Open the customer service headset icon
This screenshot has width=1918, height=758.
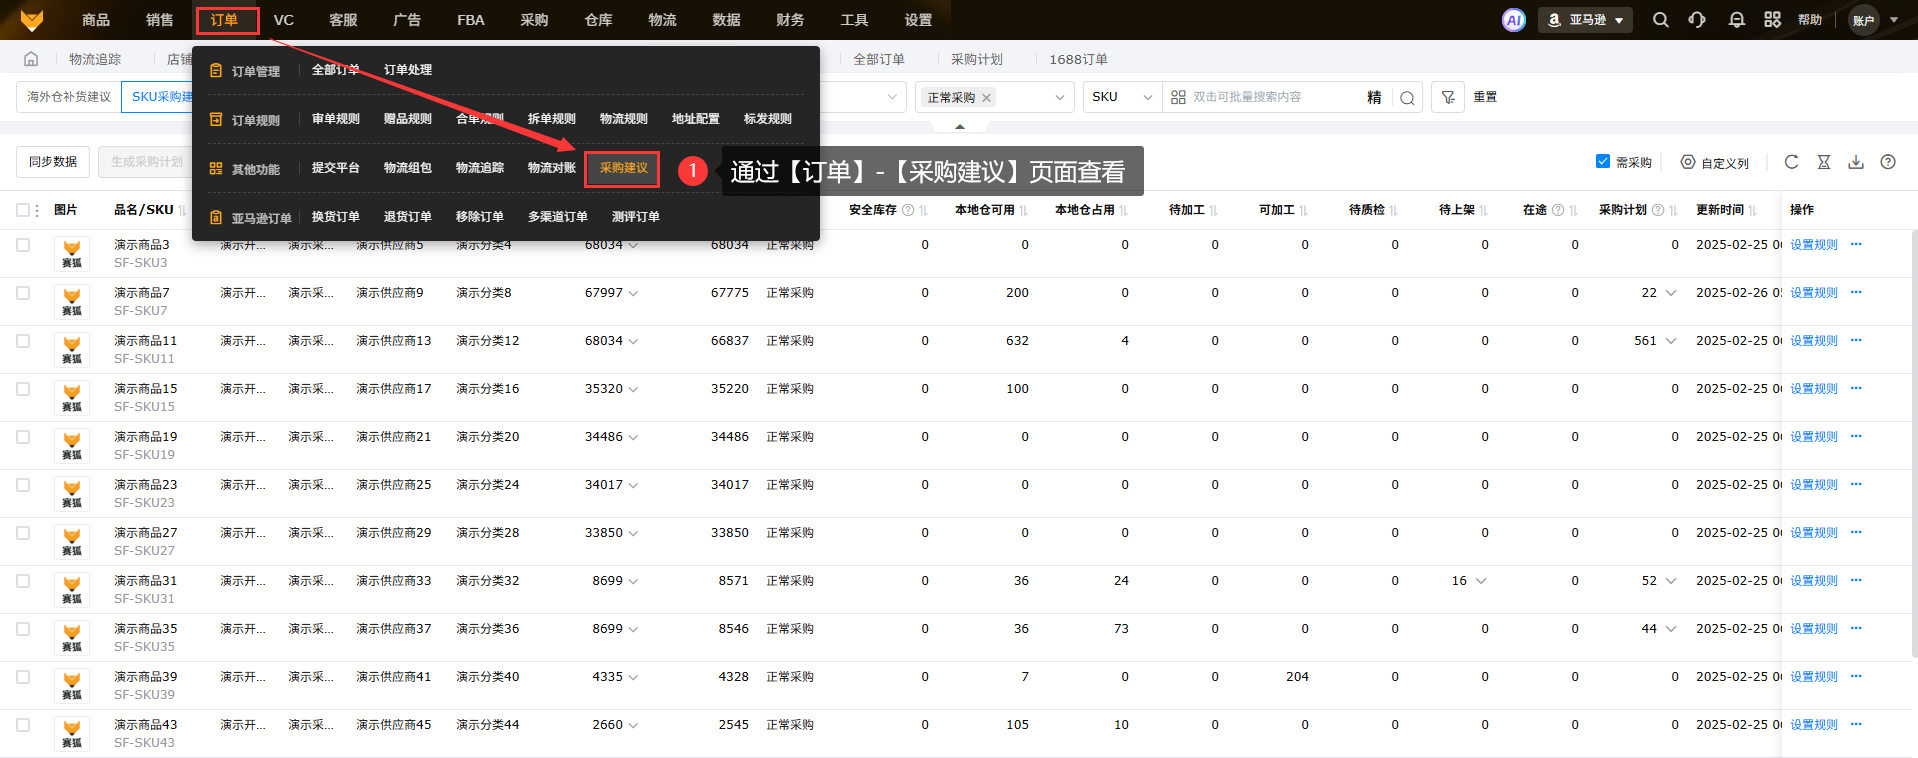click(1697, 20)
